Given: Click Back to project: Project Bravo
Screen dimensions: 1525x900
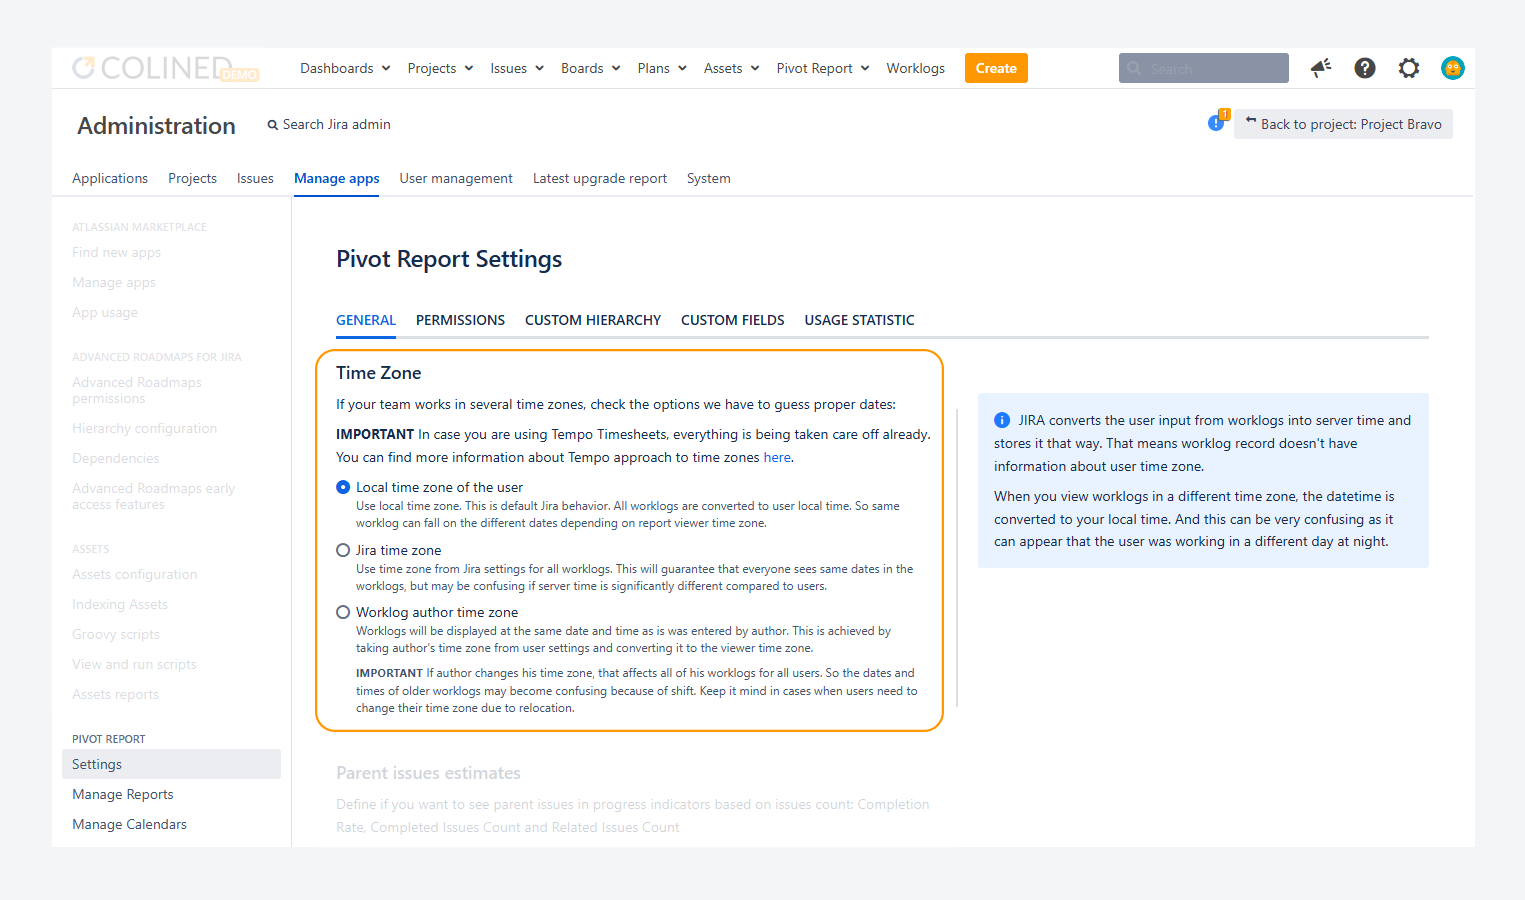Looking at the screenshot, I should pos(1343,124).
